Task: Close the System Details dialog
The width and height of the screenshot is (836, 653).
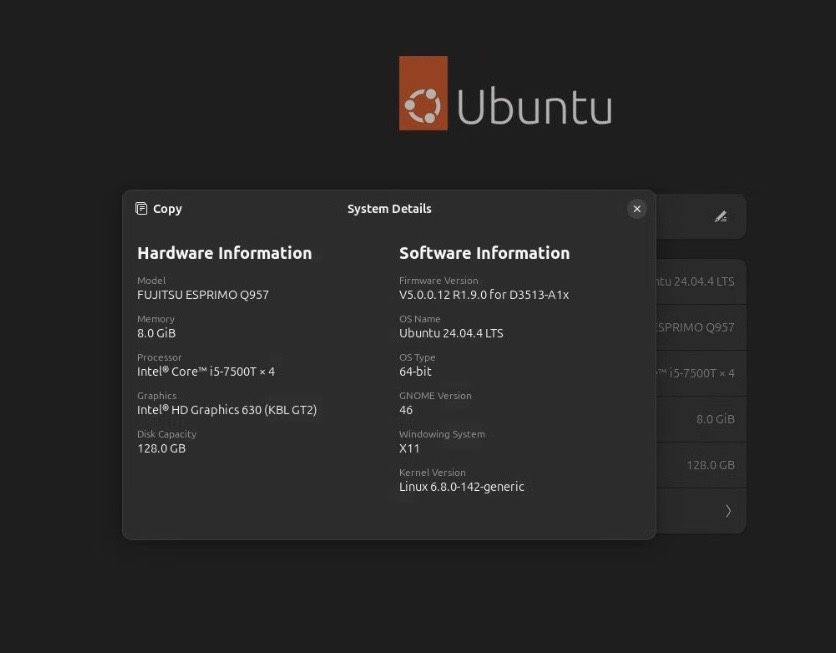Action: (x=637, y=209)
